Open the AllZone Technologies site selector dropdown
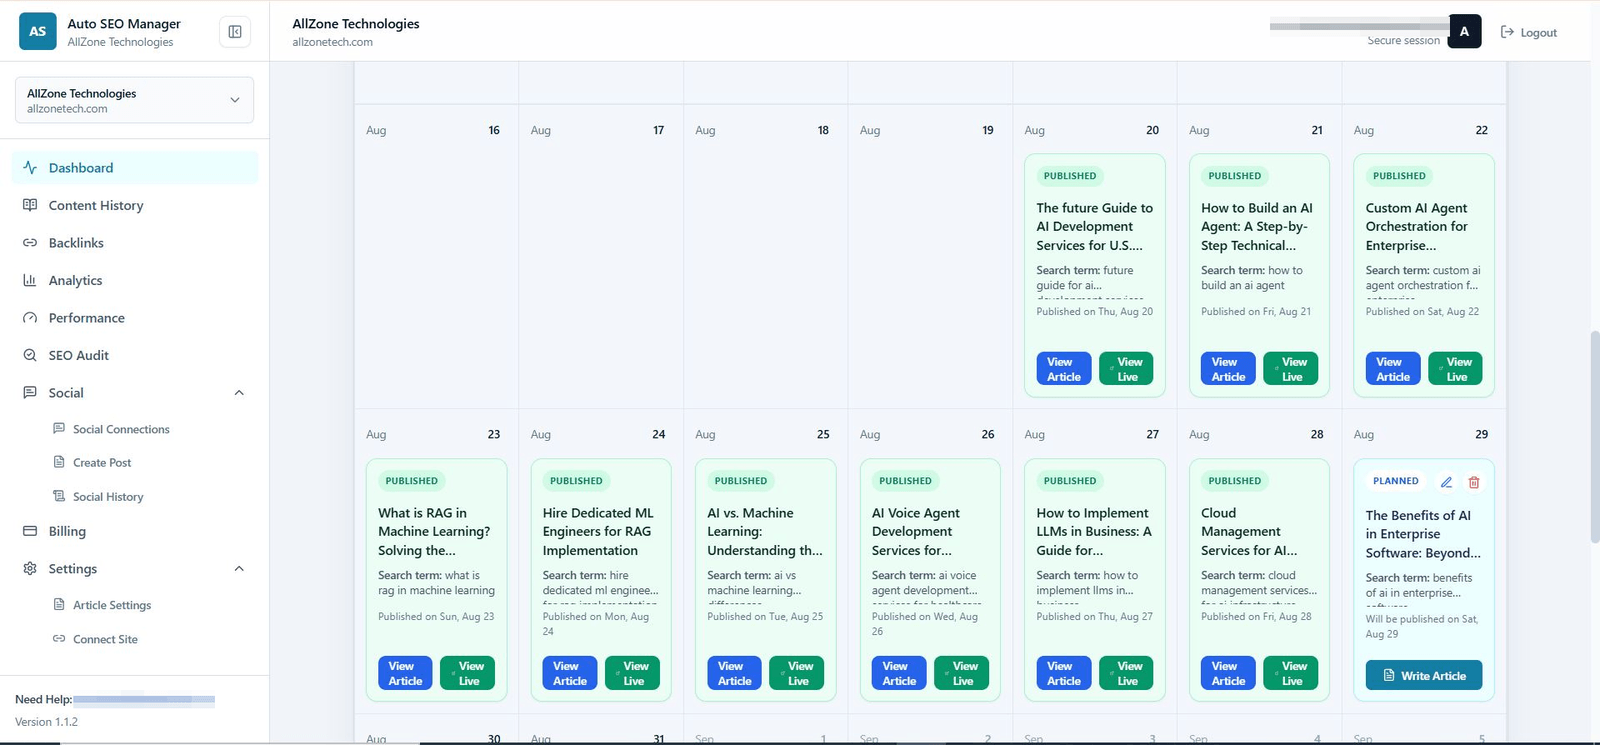1600x745 pixels. pyautogui.click(x=134, y=100)
